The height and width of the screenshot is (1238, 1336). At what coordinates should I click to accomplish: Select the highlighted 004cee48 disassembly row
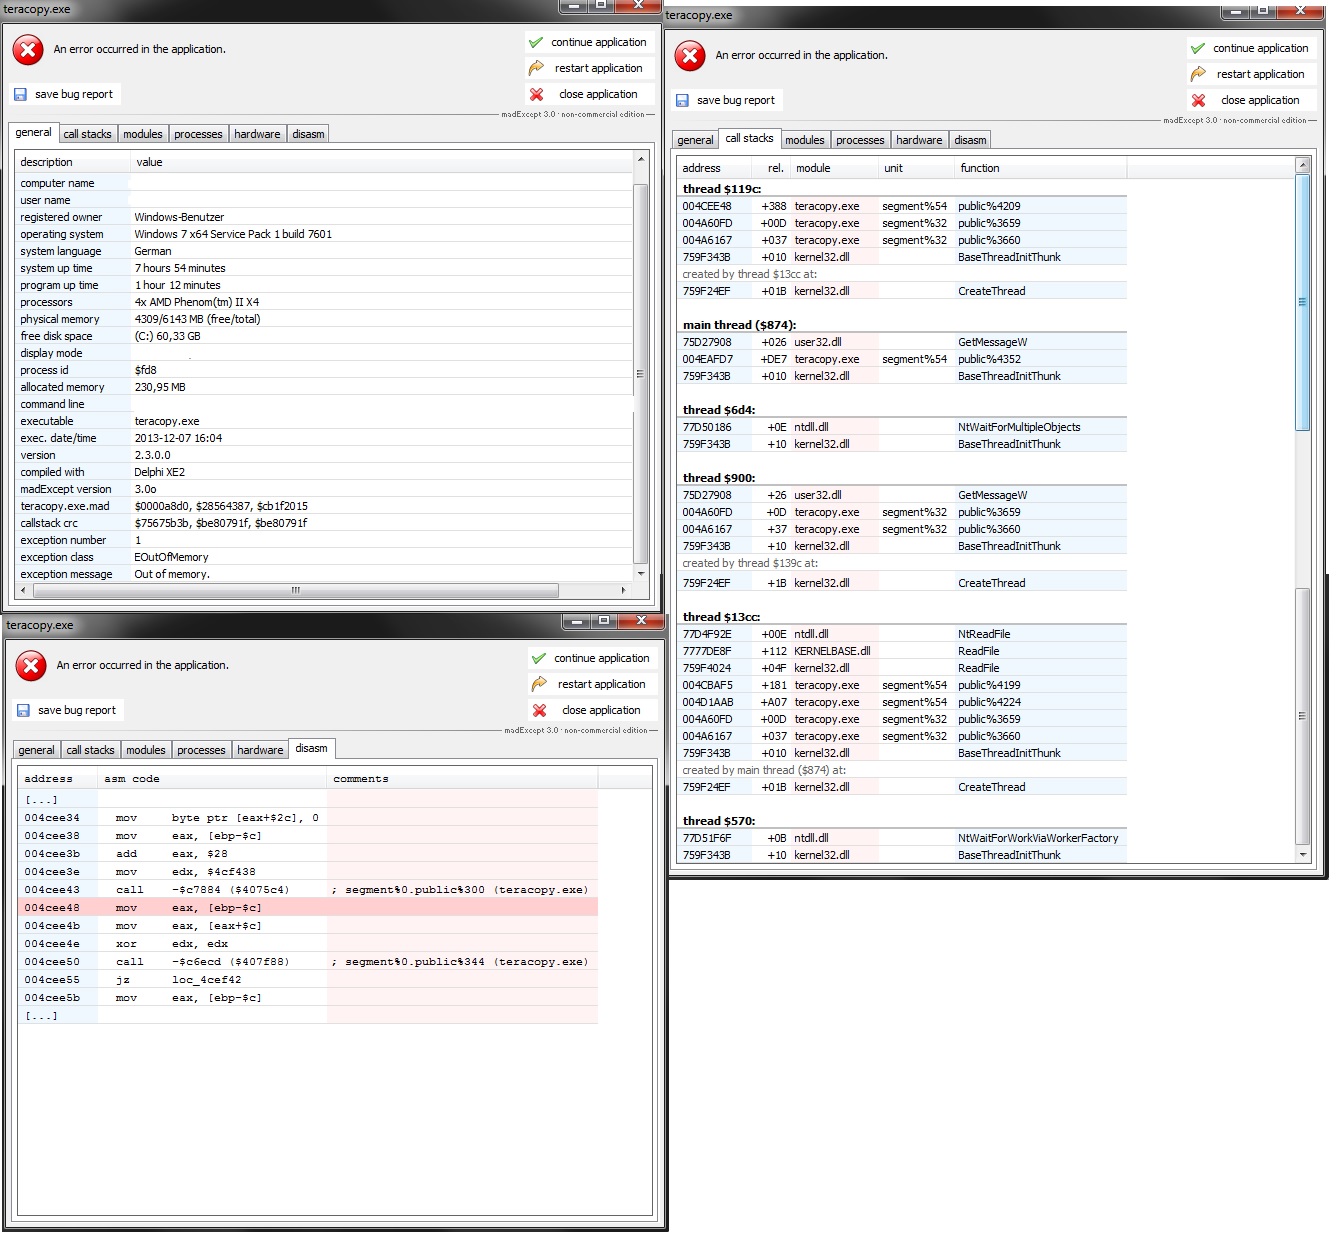[308, 908]
